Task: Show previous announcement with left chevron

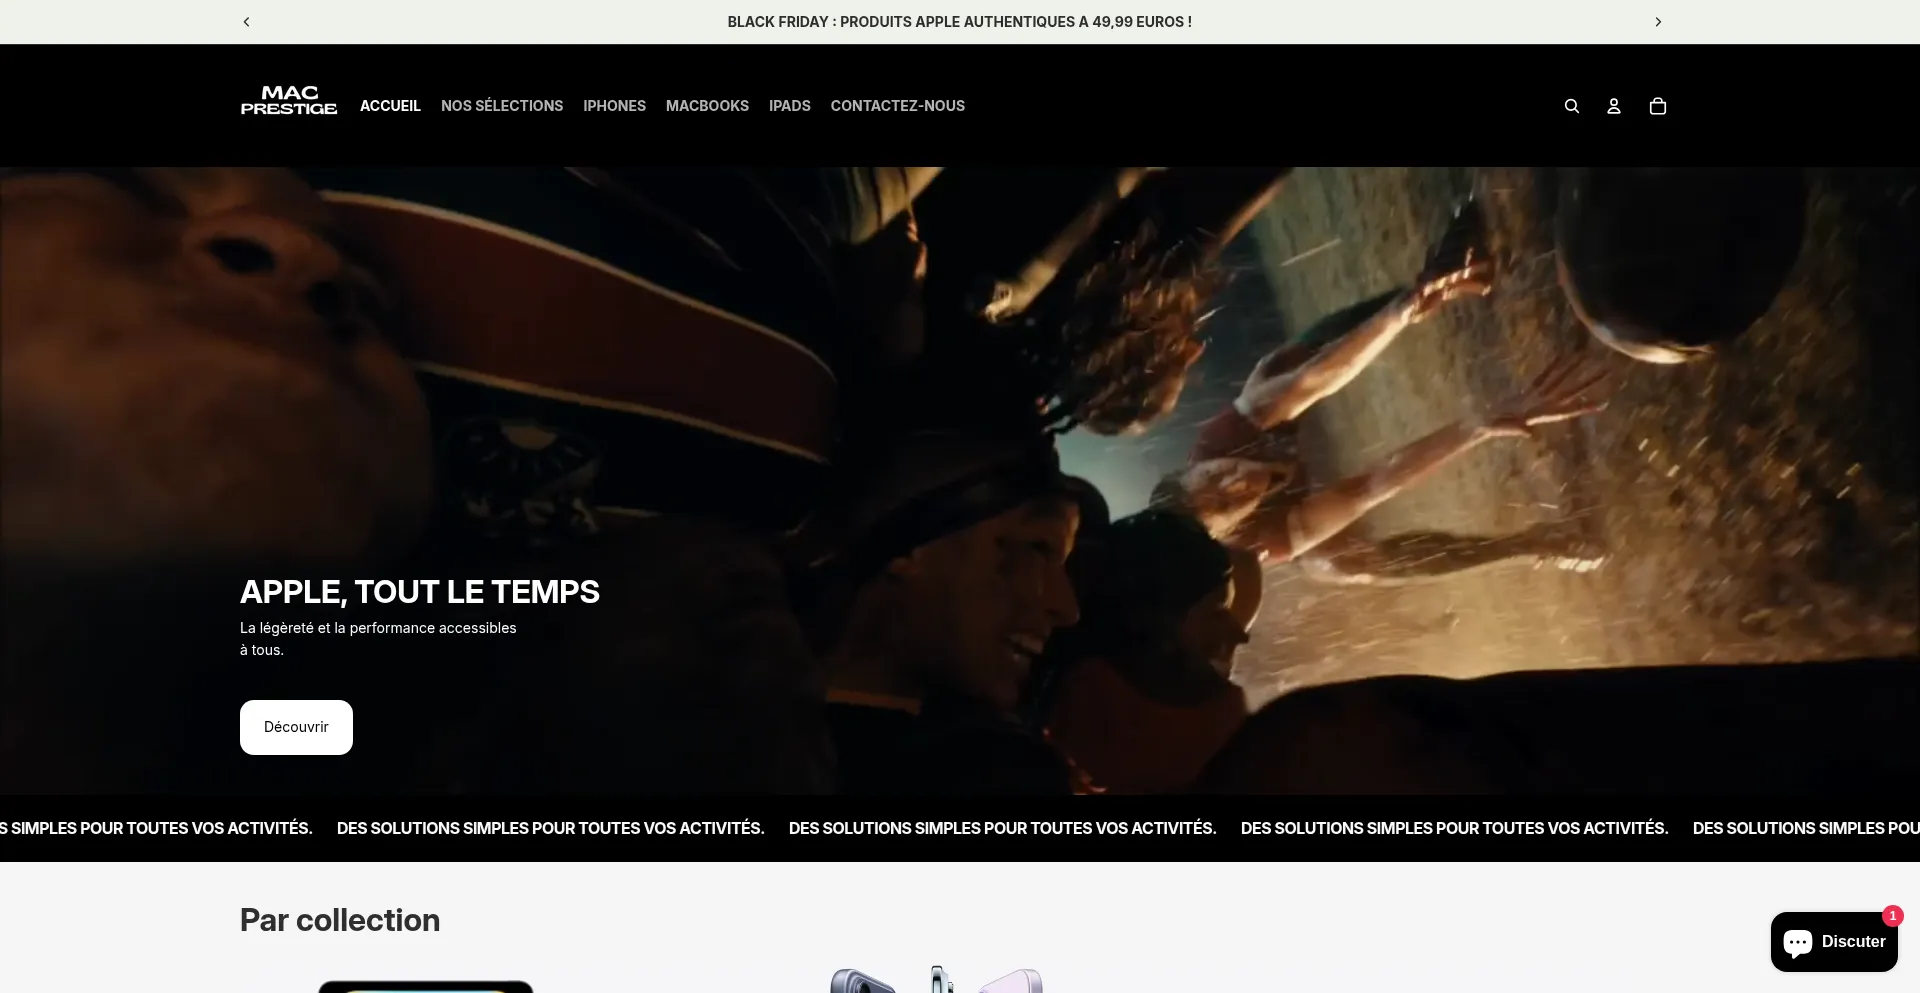Action: [247, 22]
